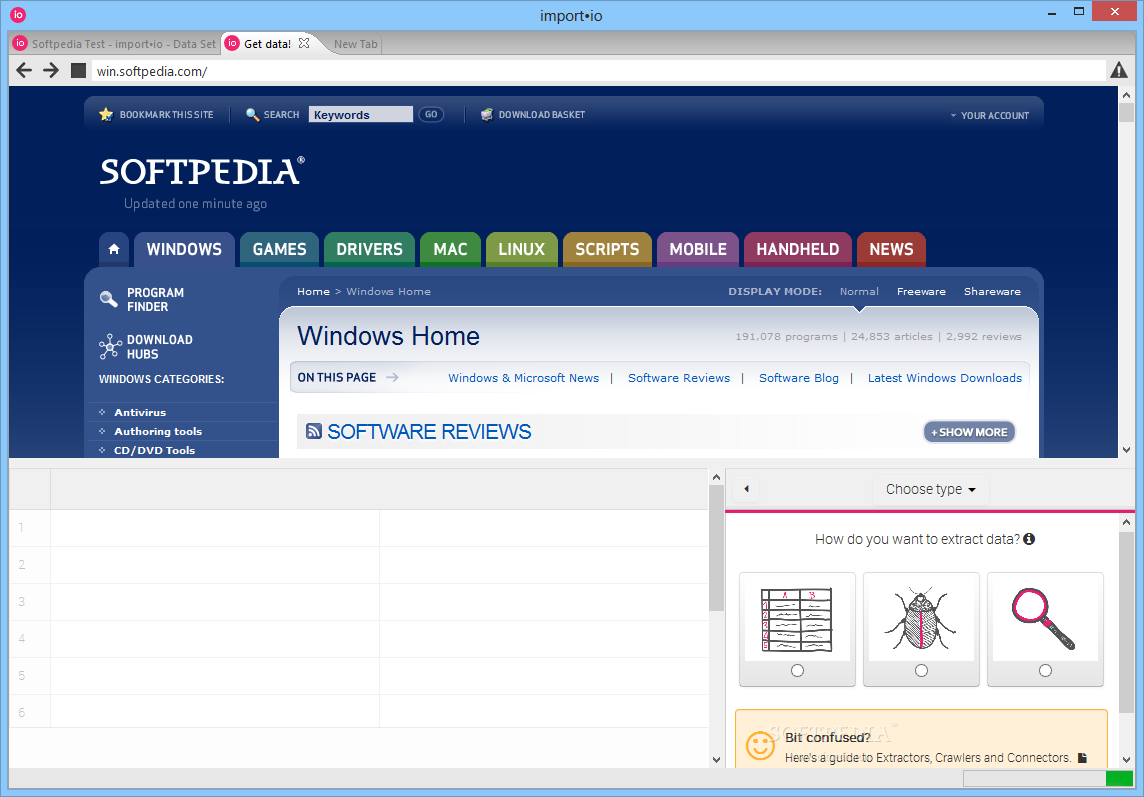Click the +SHOW MORE button

coord(969,432)
